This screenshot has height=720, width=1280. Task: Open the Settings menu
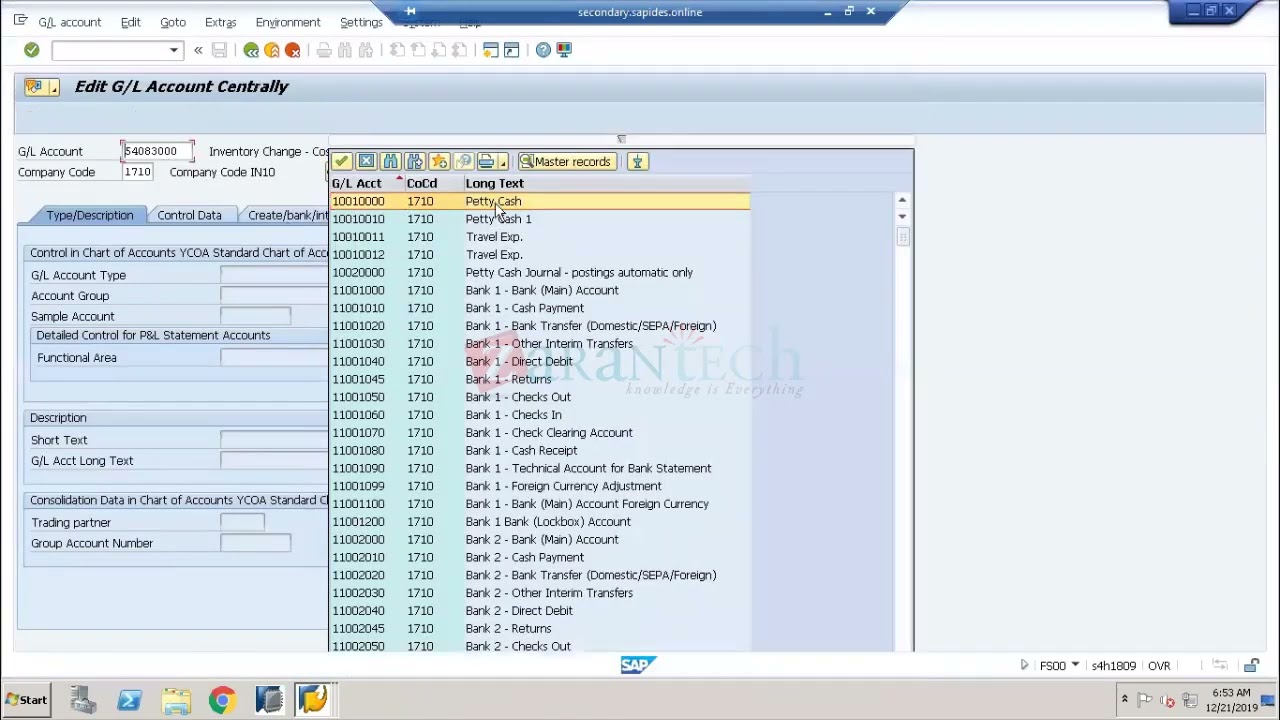(x=361, y=22)
